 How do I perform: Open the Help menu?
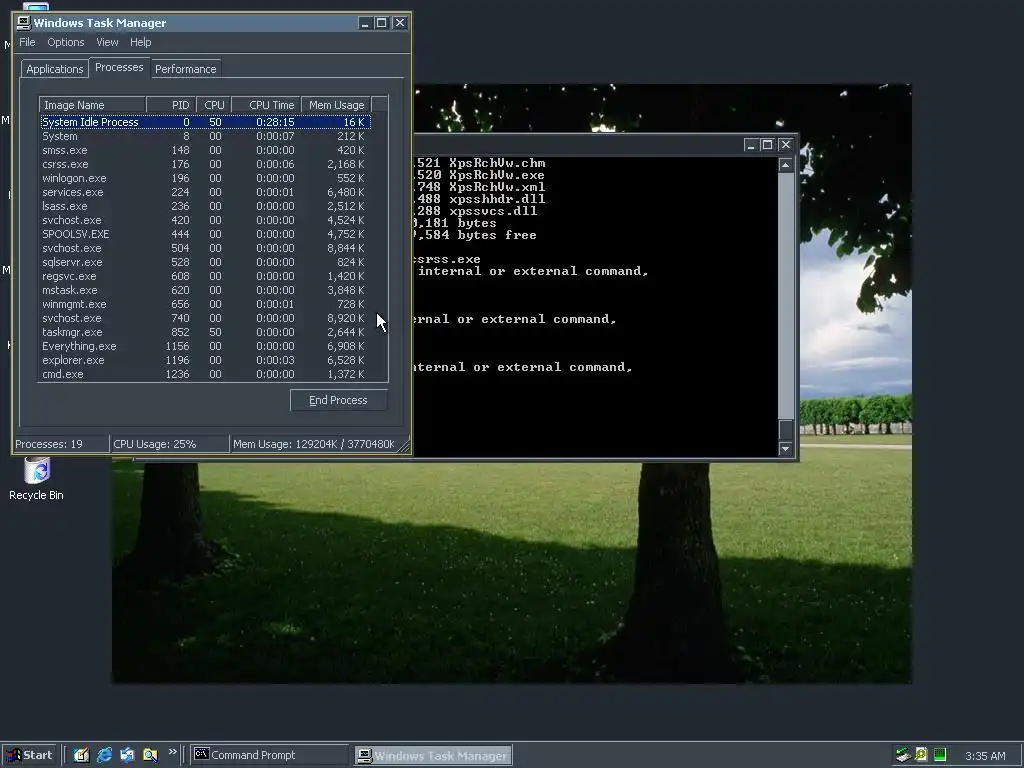tap(140, 42)
